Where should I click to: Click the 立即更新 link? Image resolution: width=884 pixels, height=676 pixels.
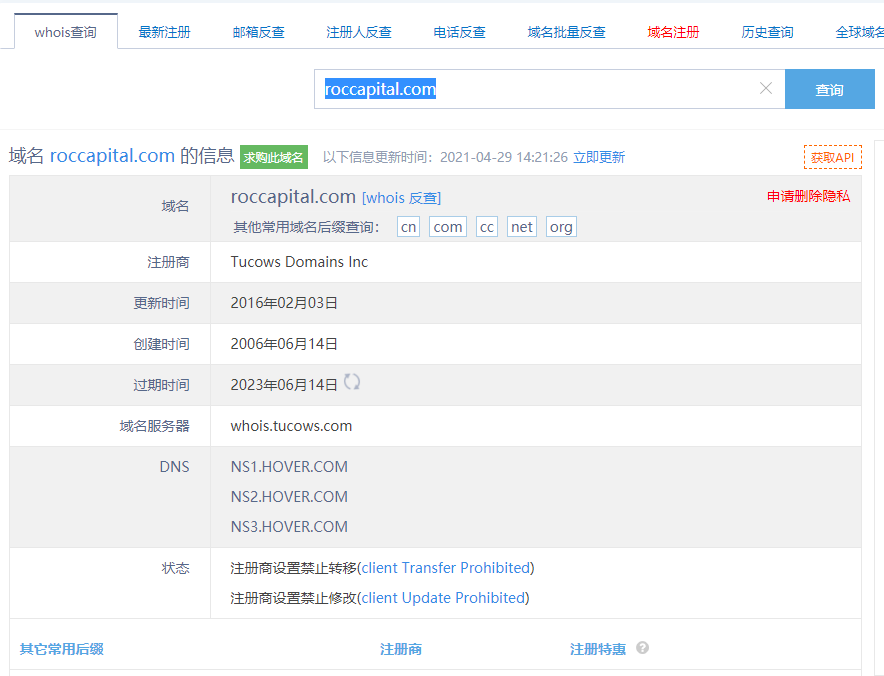click(598, 157)
